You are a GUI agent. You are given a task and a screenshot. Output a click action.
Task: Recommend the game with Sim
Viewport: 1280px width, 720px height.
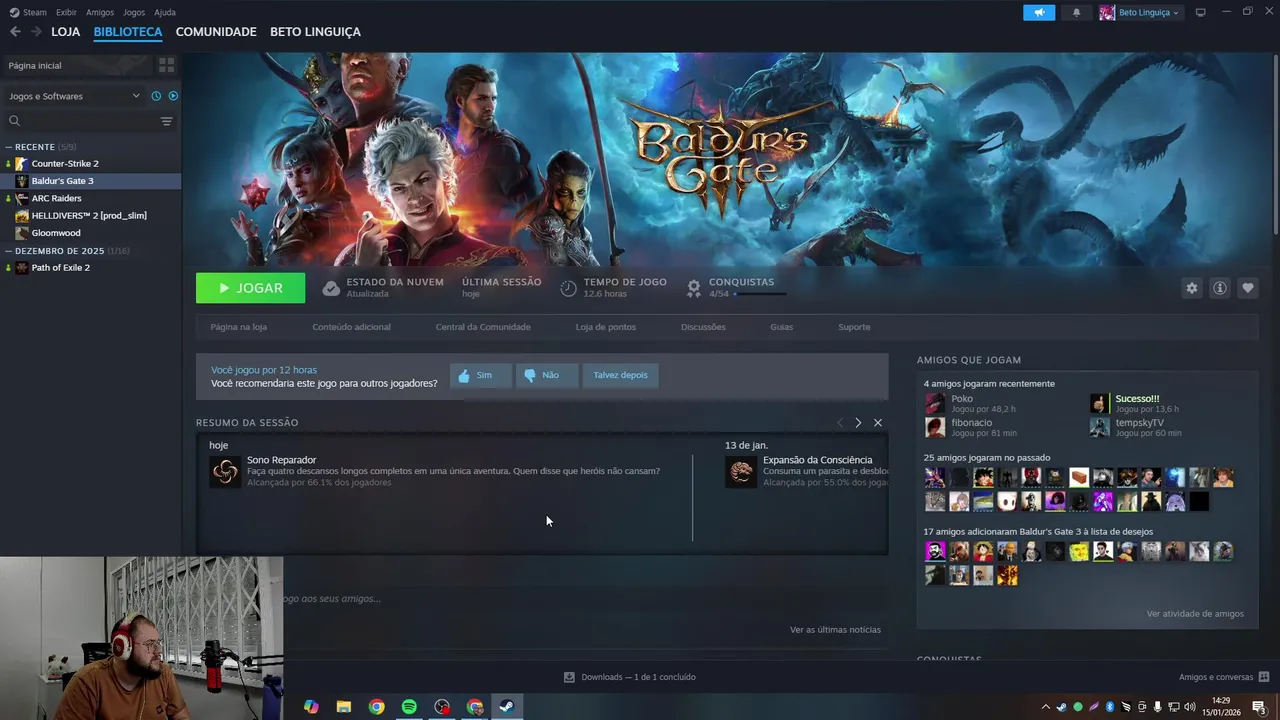coord(481,375)
